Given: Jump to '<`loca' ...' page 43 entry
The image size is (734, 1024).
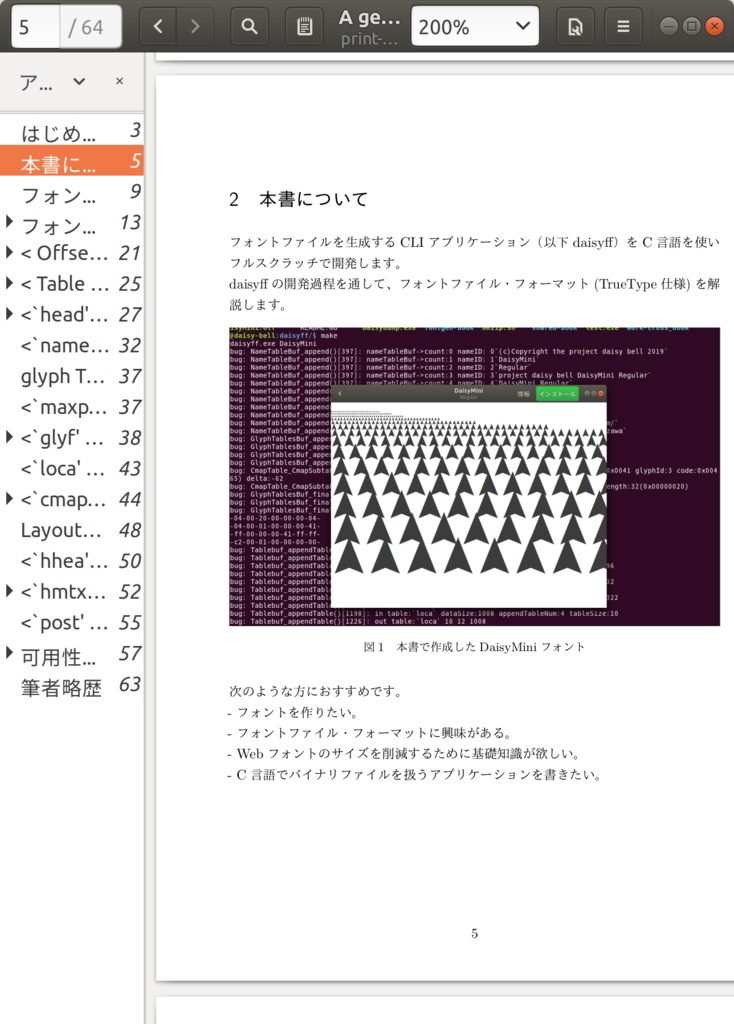Looking at the screenshot, I should click(72, 468).
